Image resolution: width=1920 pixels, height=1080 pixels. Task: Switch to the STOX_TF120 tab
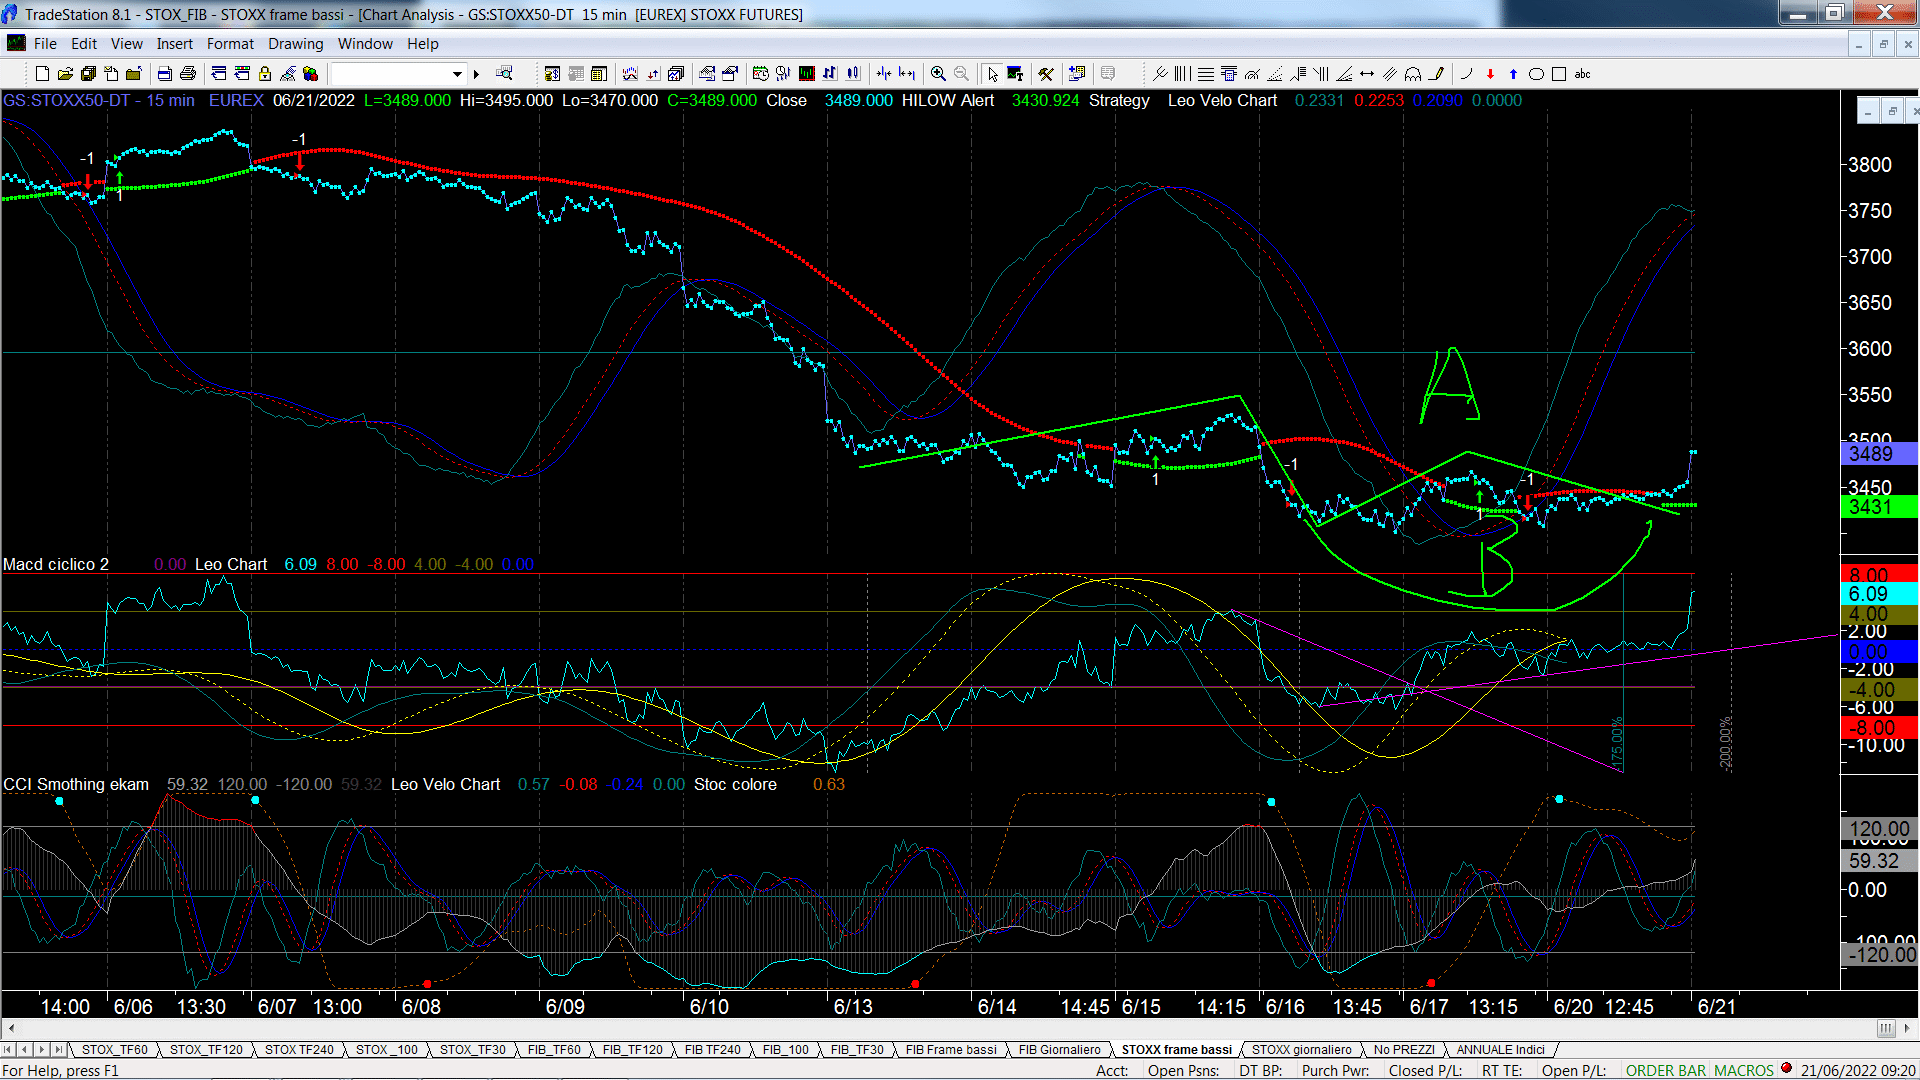pos(206,1049)
